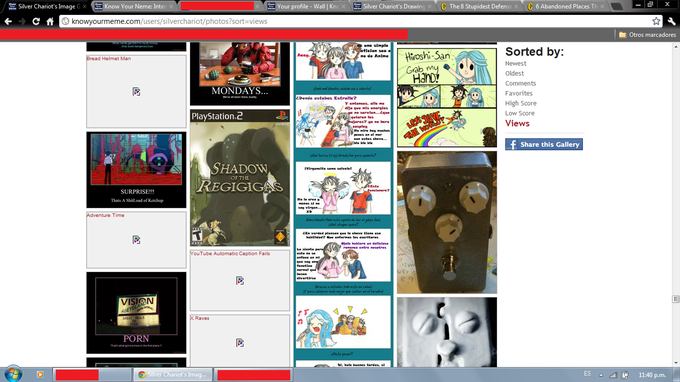Open Windows Start orb

click(13, 374)
